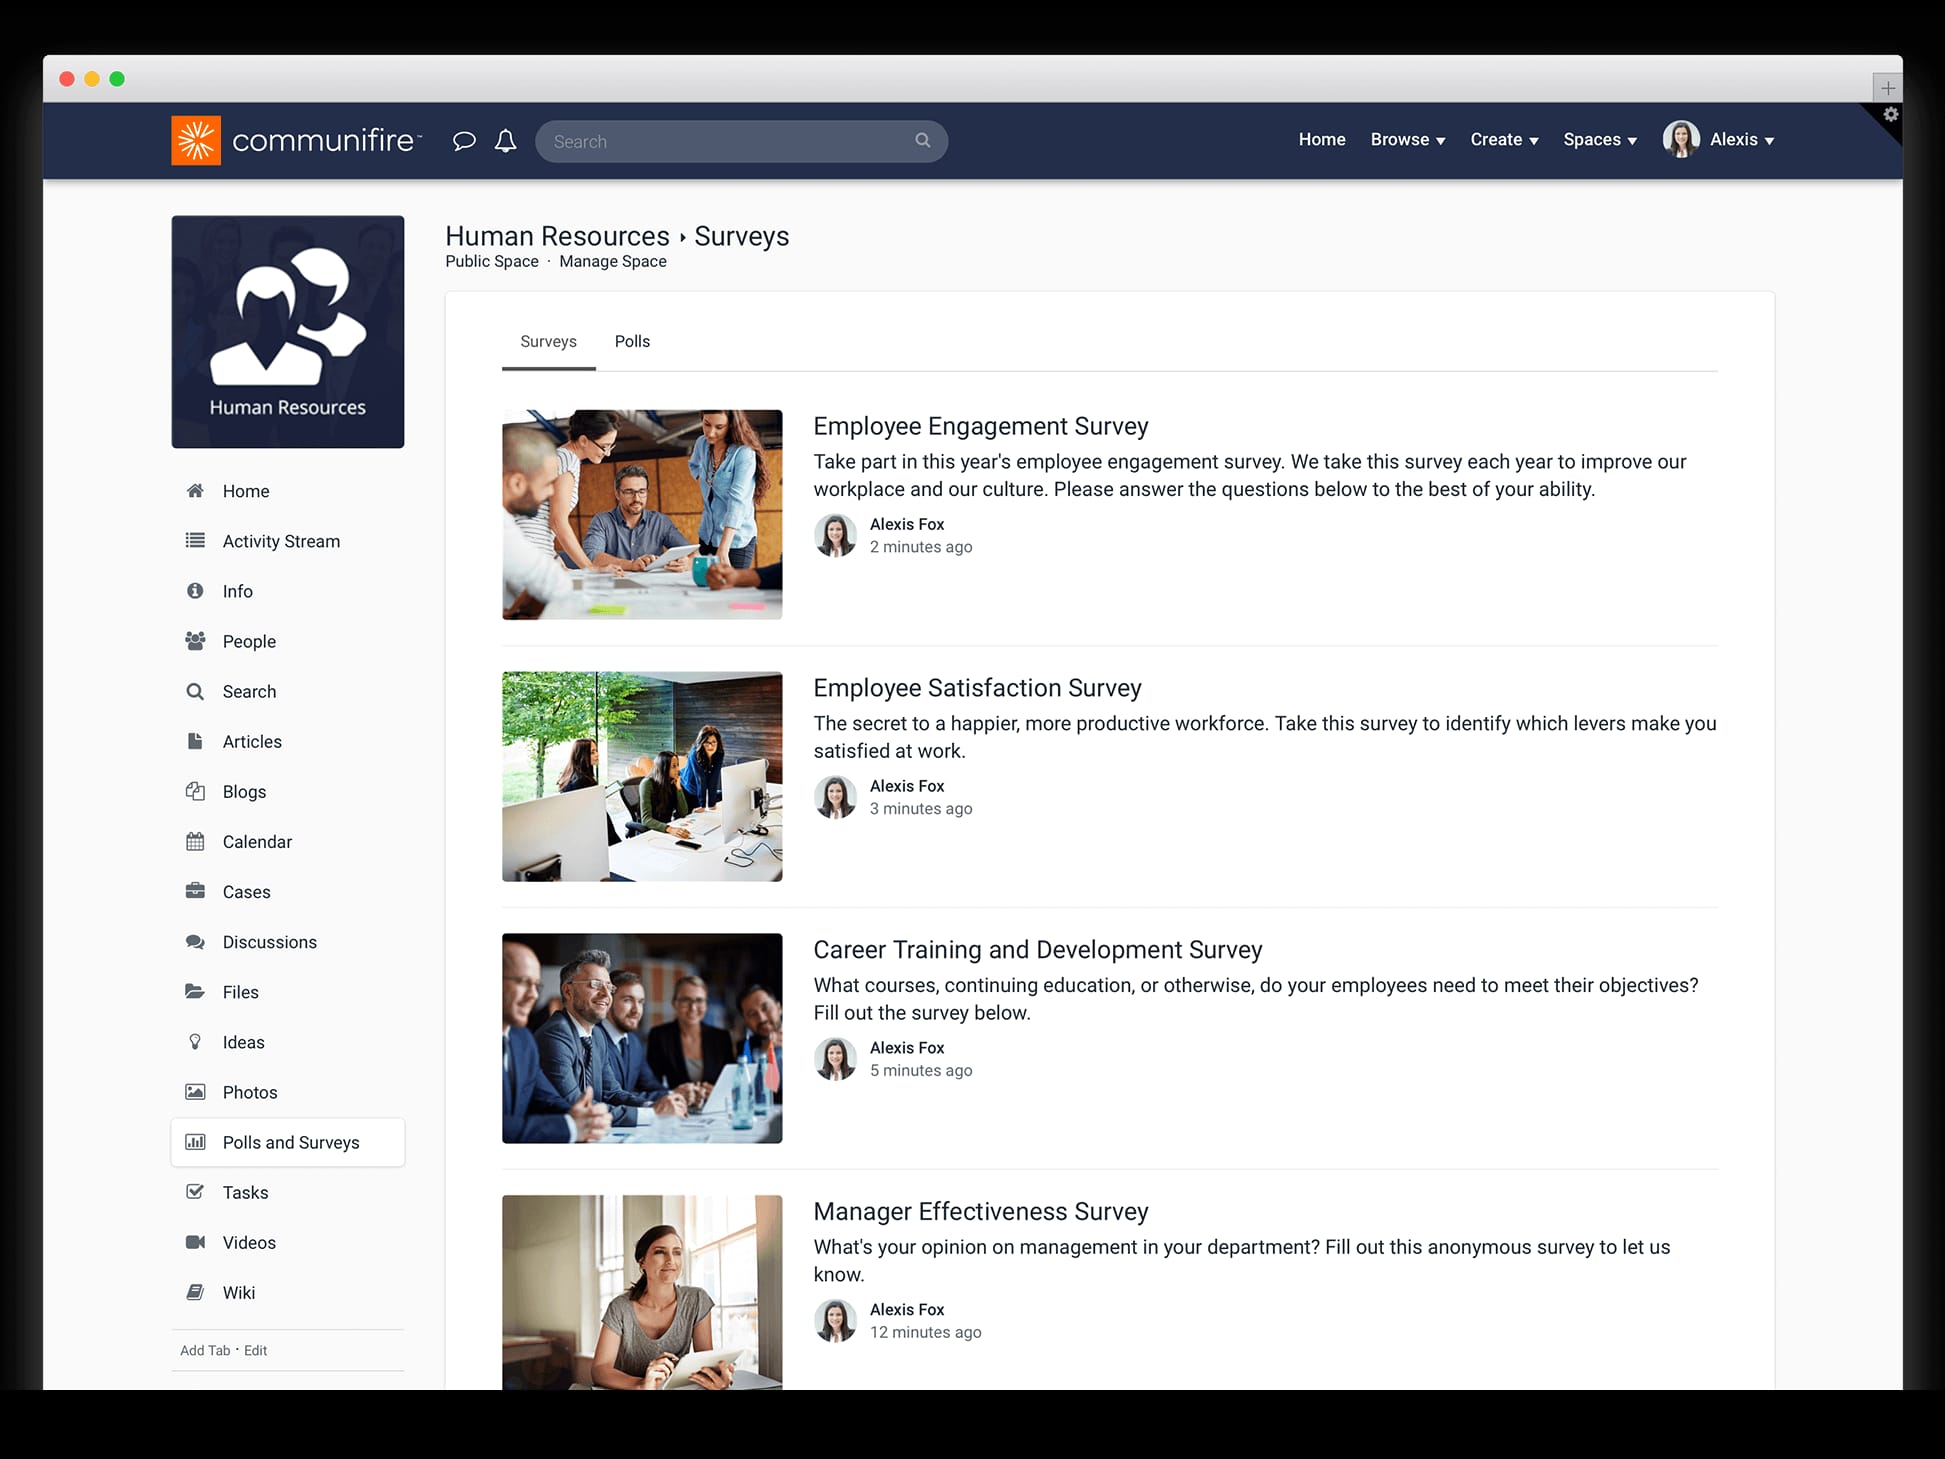The image size is (1945, 1459).
Task: Click the Info circle icon
Action: coord(195,591)
